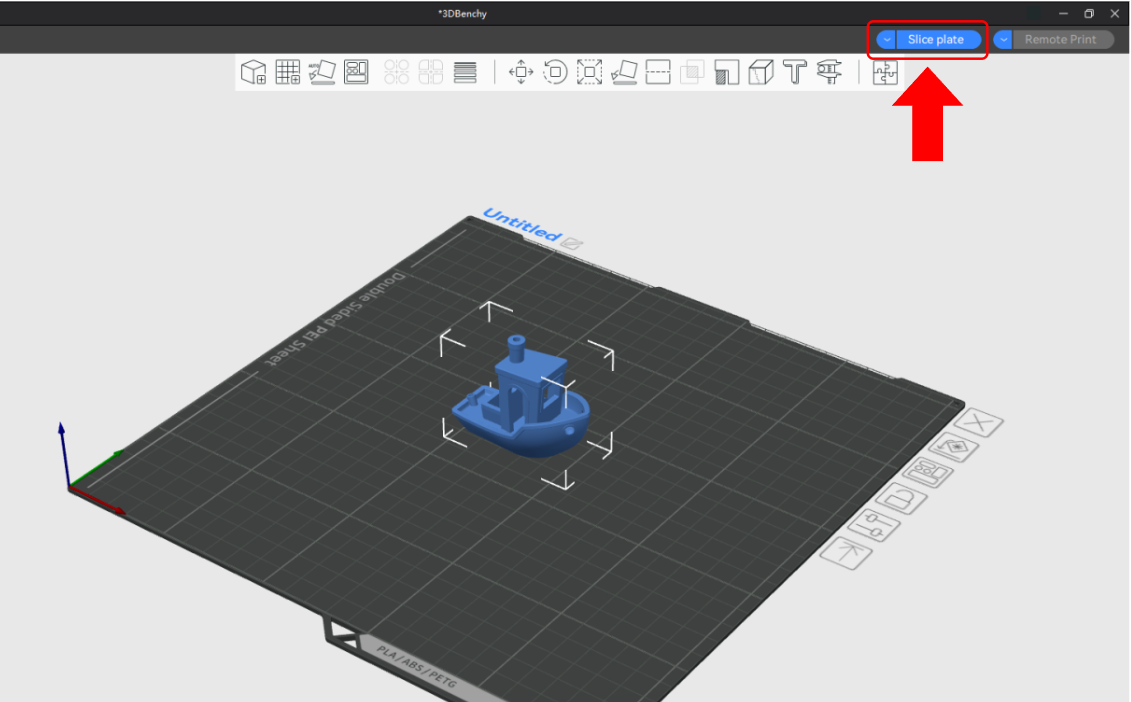Click the Mesh boolean icon
The width and height of the screenshot is (1131, 702).
(x=692, y=72)
